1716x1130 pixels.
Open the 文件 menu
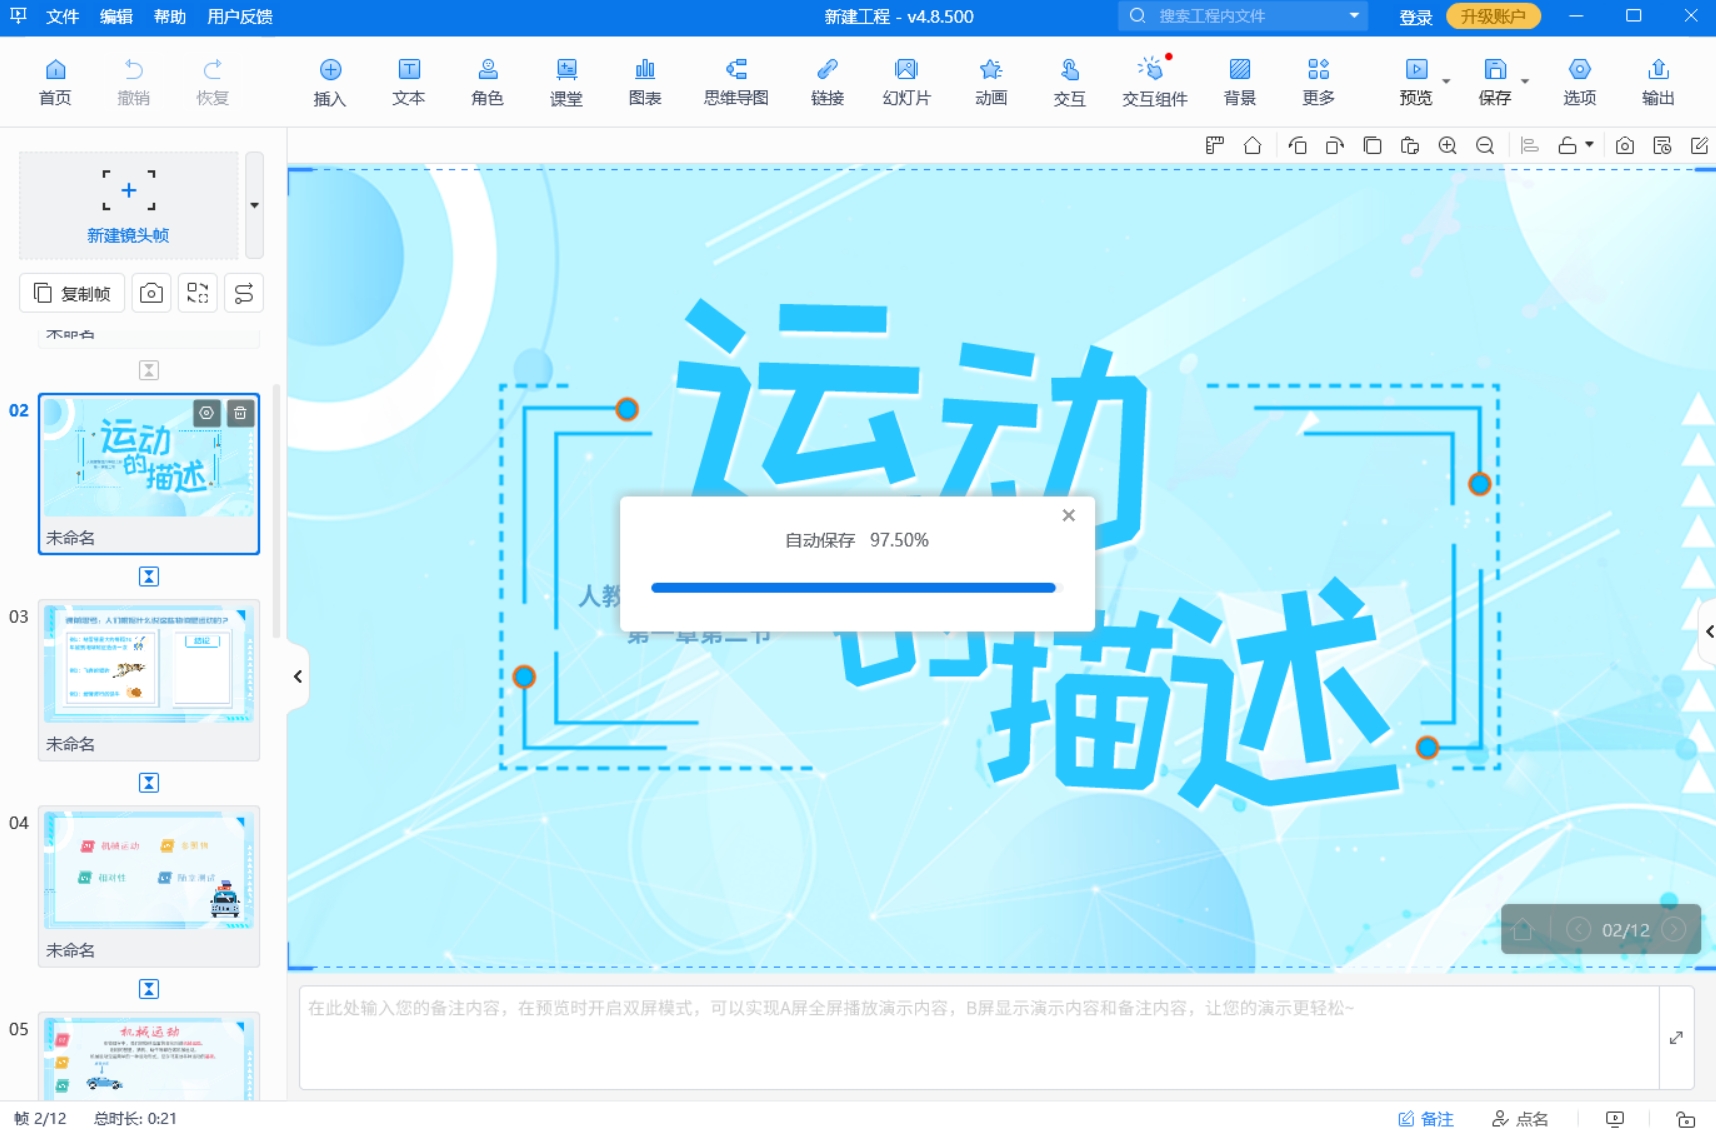[62, 16]
